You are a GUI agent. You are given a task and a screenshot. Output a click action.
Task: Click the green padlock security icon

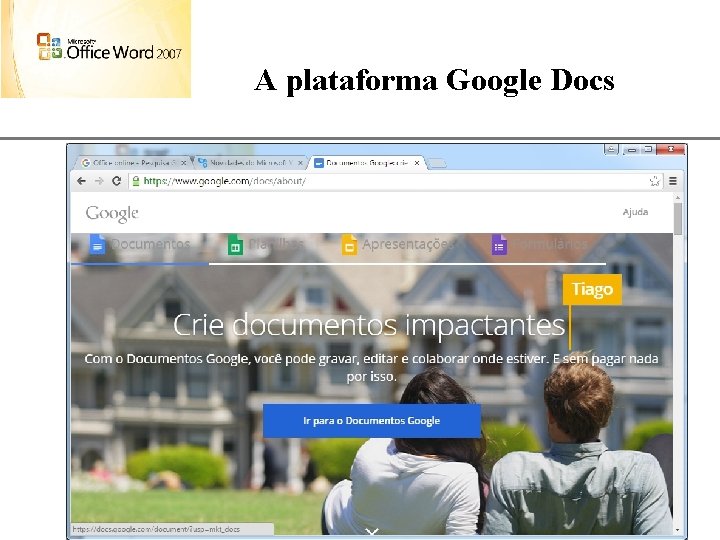point(135,181)
